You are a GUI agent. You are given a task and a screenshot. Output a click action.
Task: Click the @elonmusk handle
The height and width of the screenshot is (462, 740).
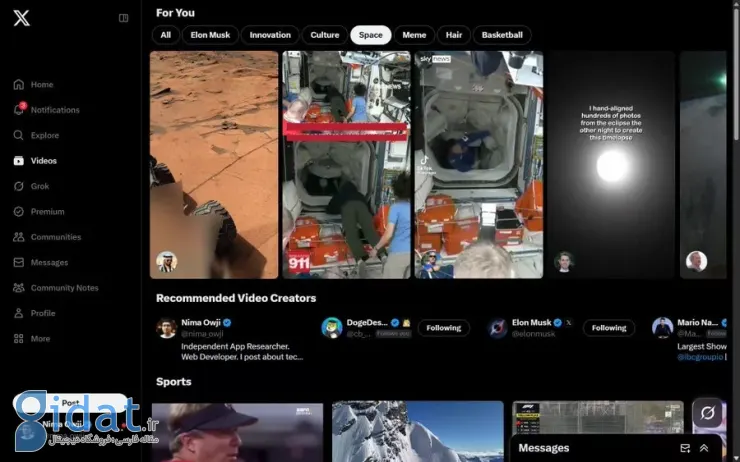tap(533, 334)
